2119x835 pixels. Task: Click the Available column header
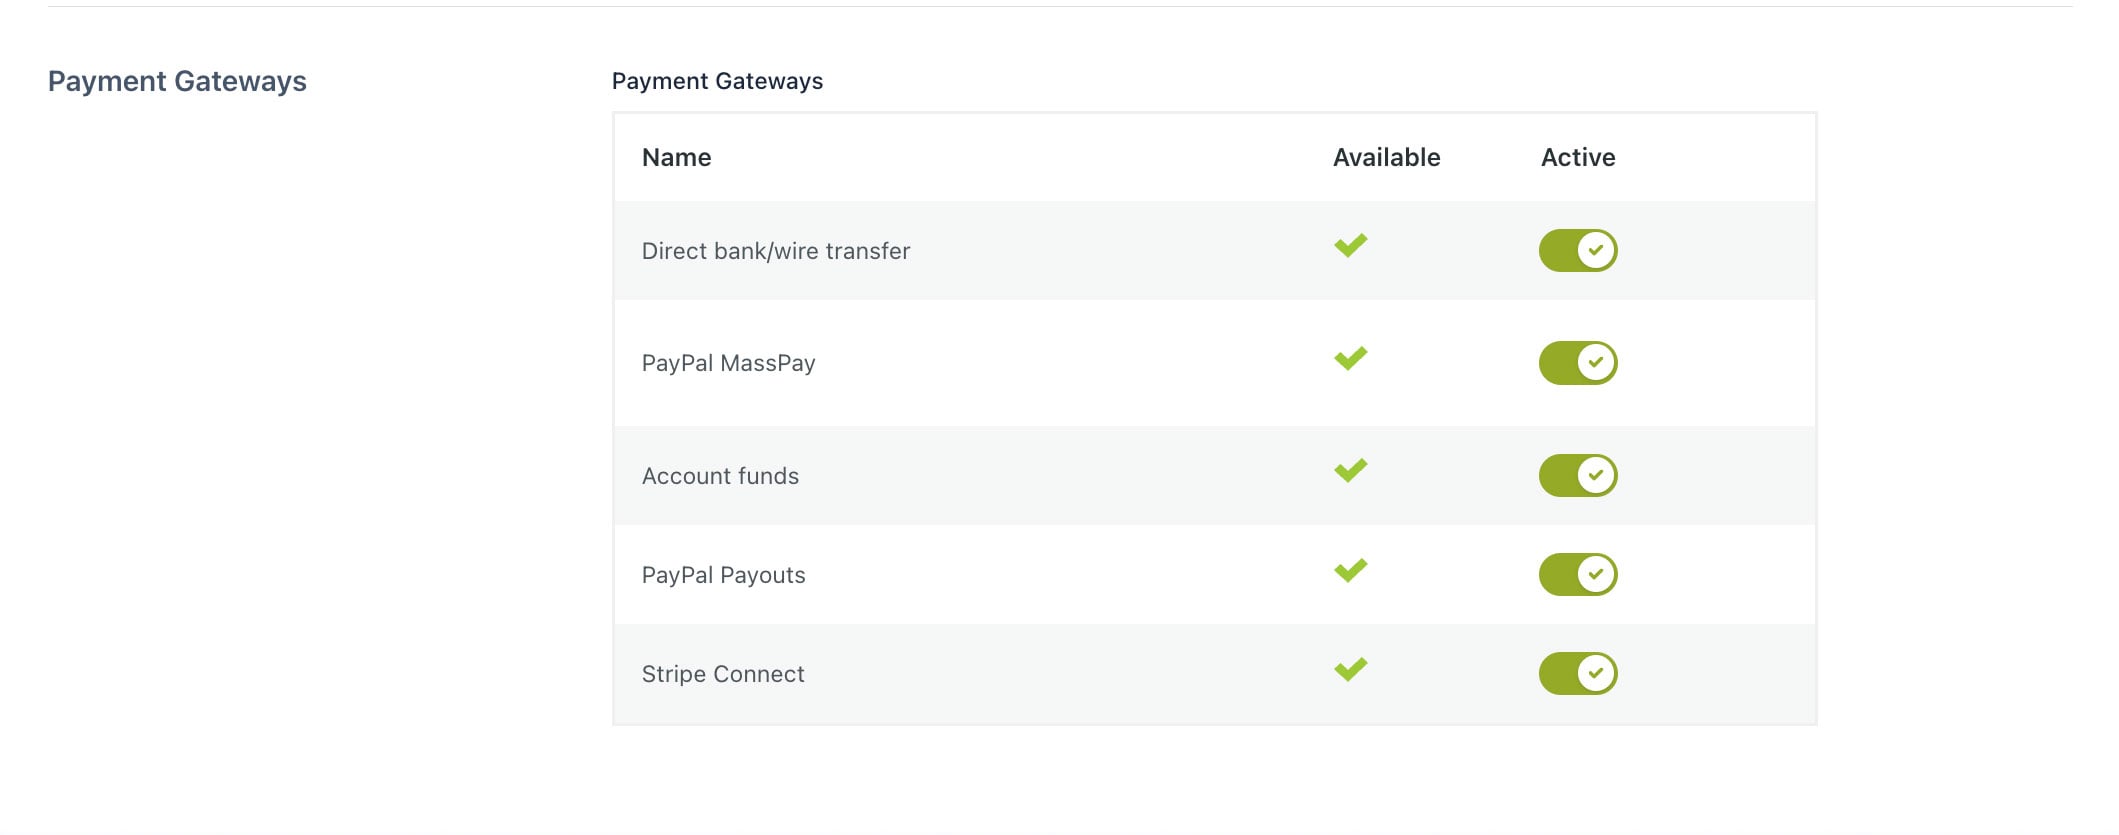1386,157
